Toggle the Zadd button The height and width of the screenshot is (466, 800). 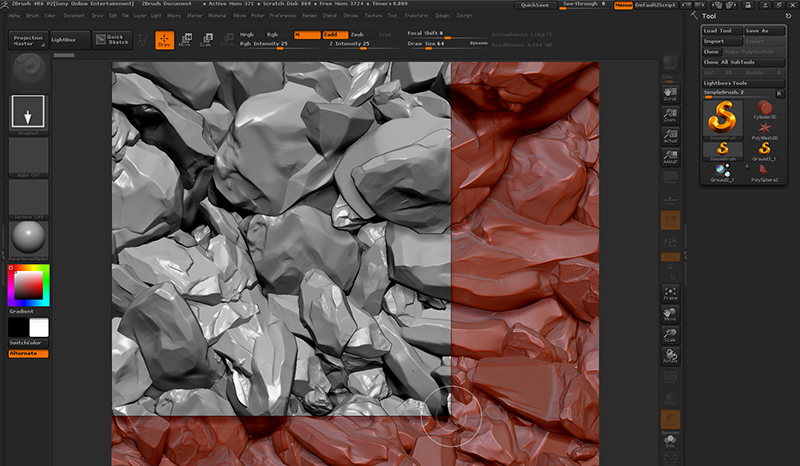tap(335, 35)
